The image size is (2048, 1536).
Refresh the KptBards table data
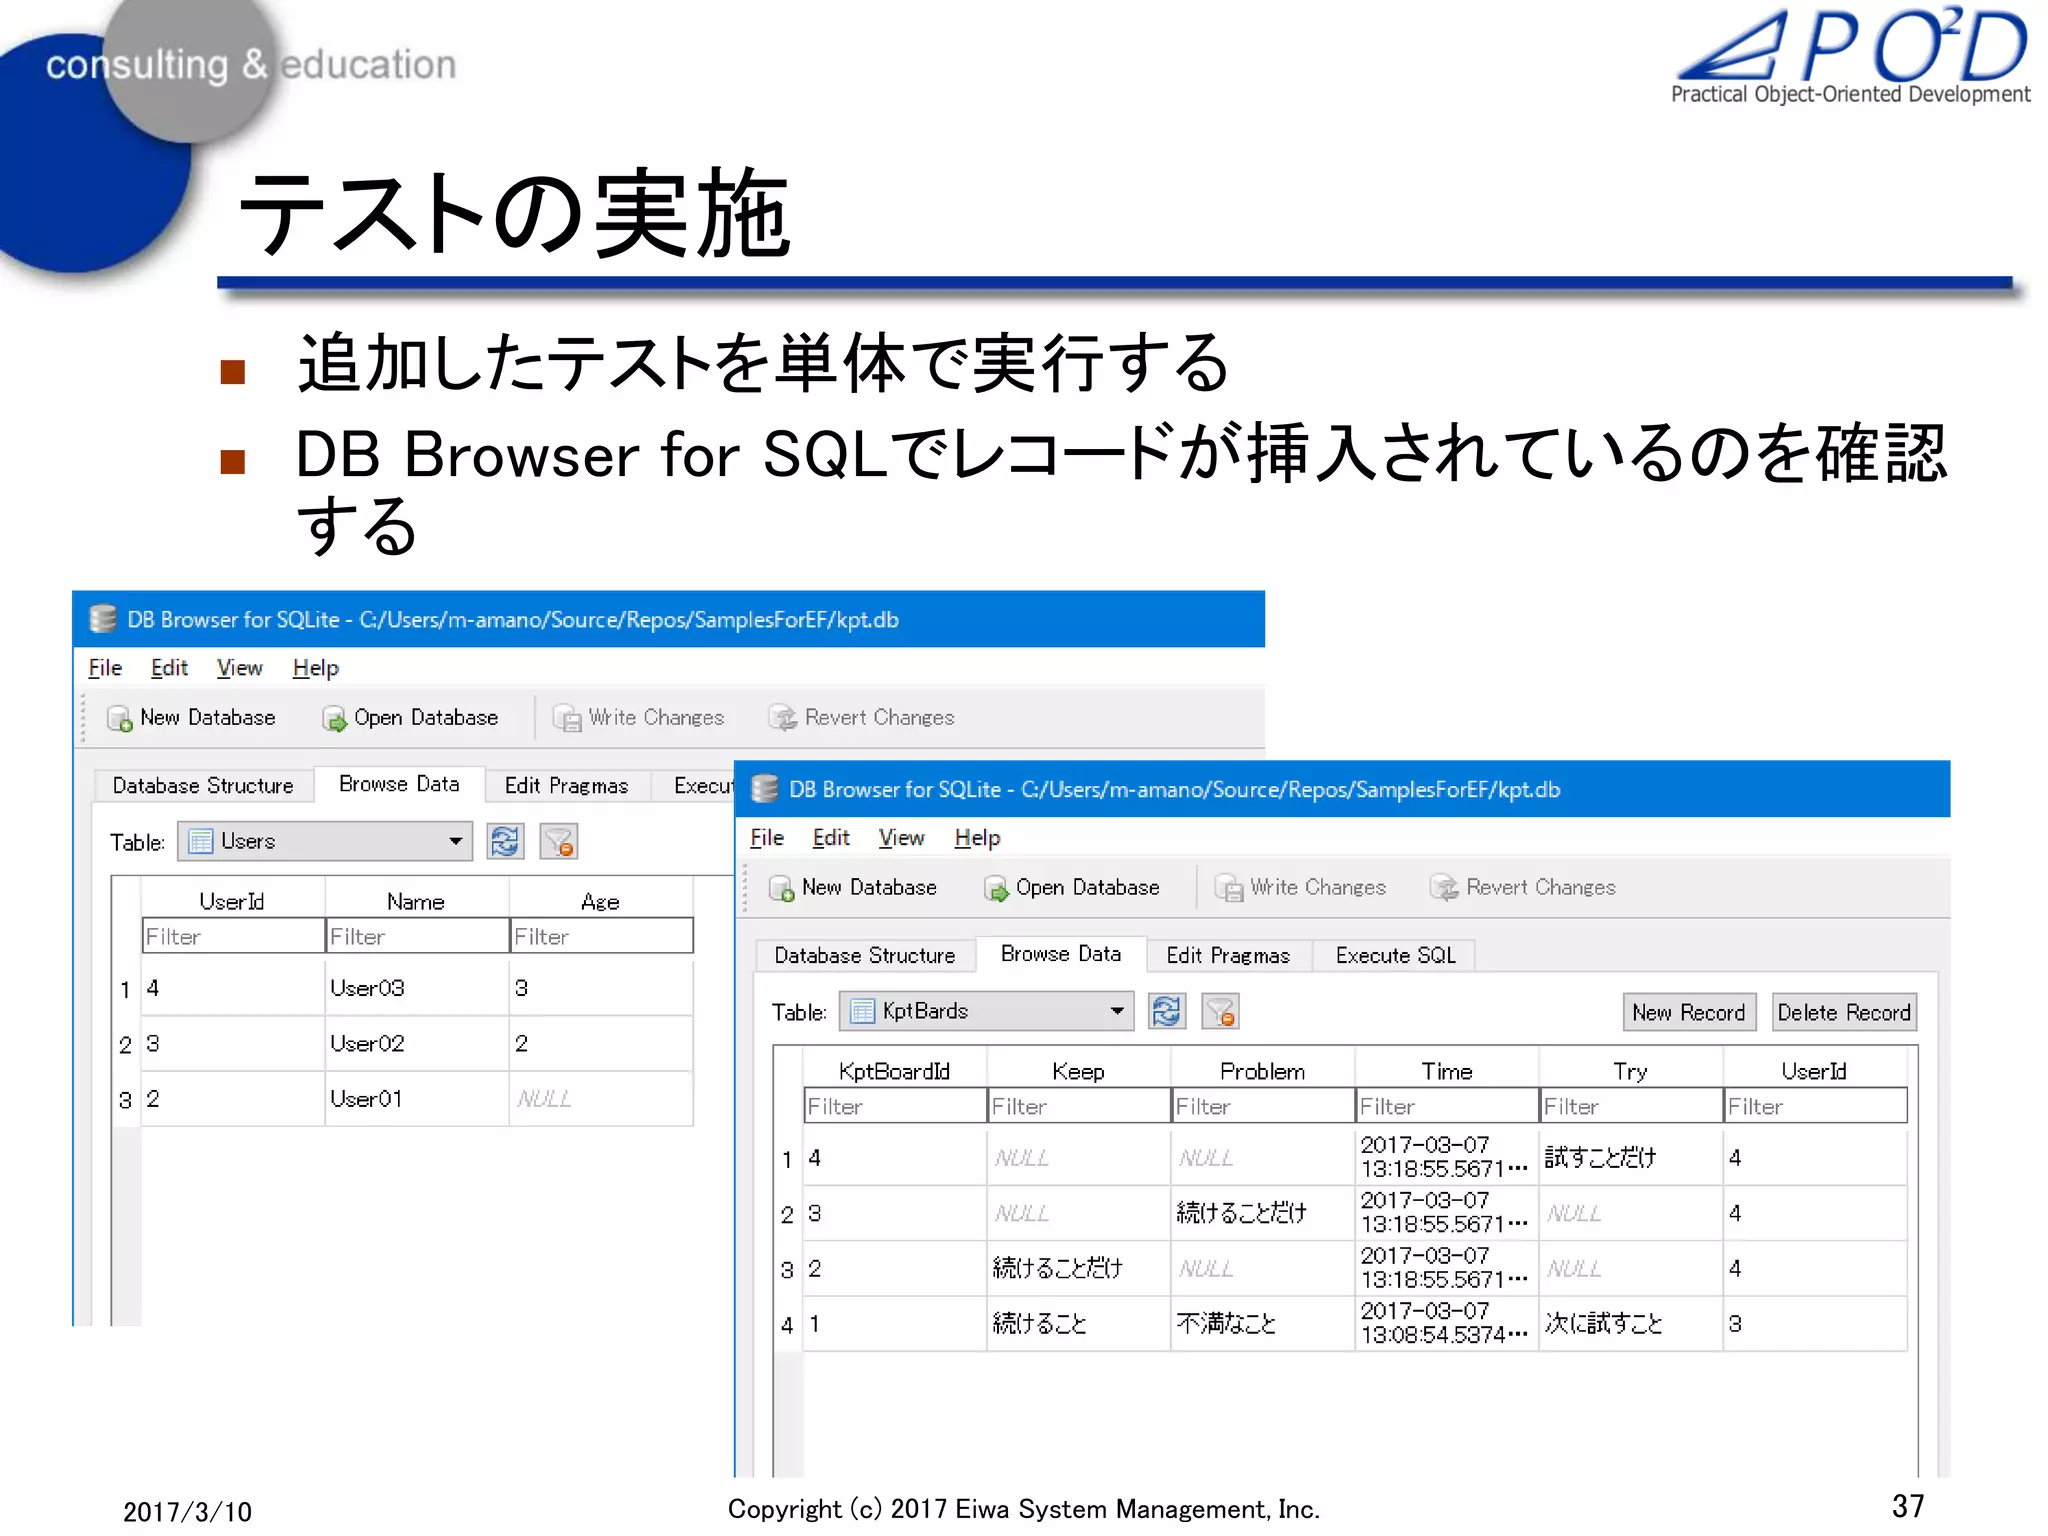pos(1167,1011)
